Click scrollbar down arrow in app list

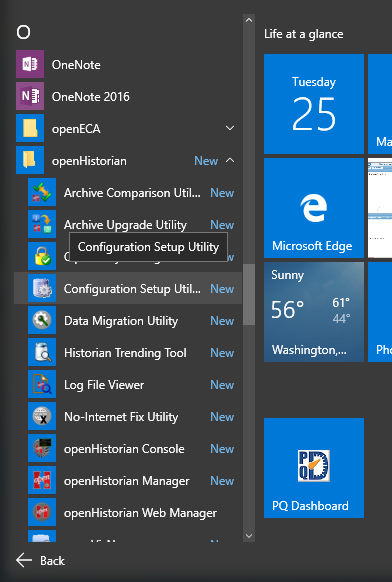click(249, 536)
